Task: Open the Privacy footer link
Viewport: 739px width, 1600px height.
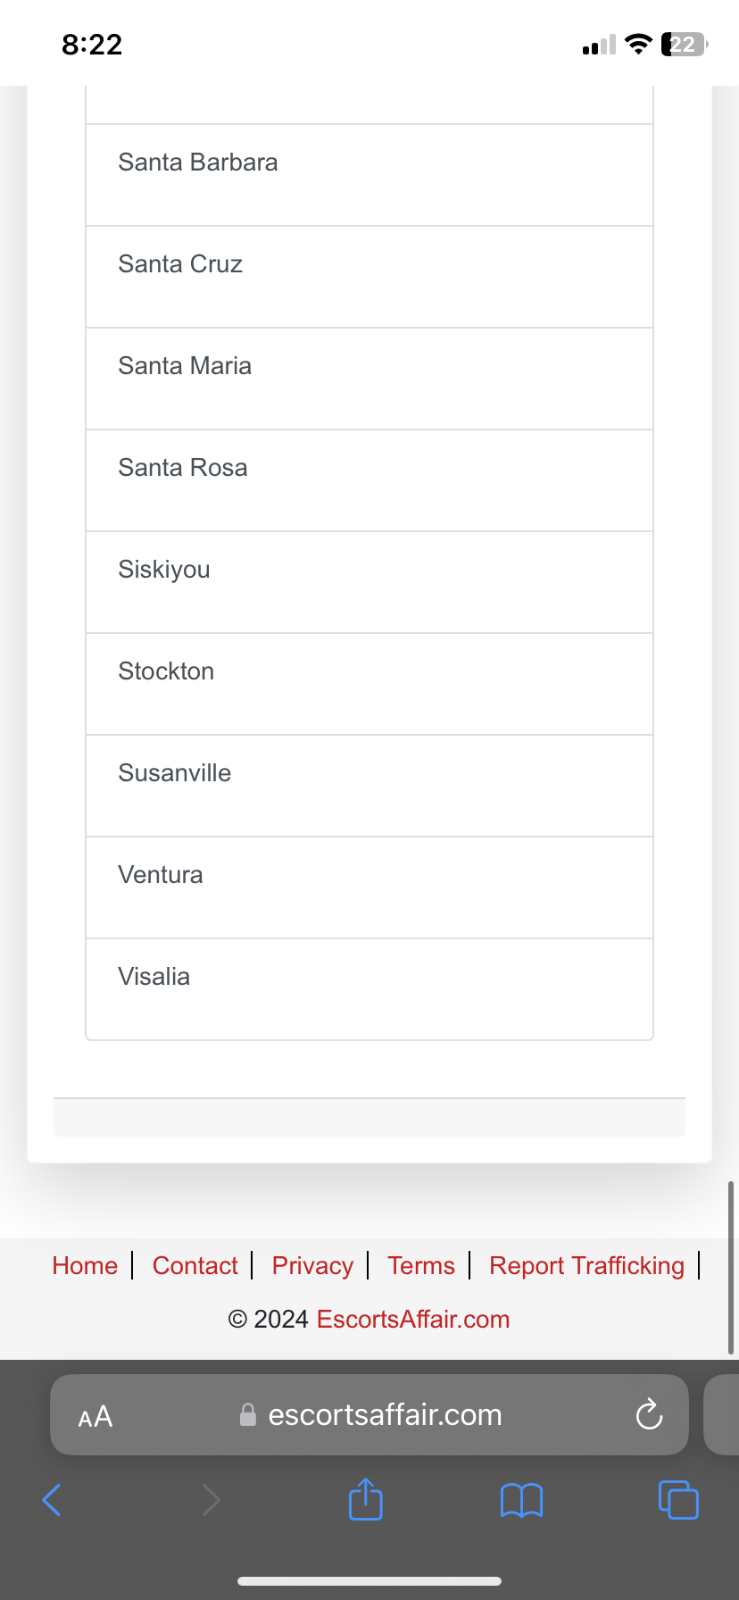Action: 313,1265
